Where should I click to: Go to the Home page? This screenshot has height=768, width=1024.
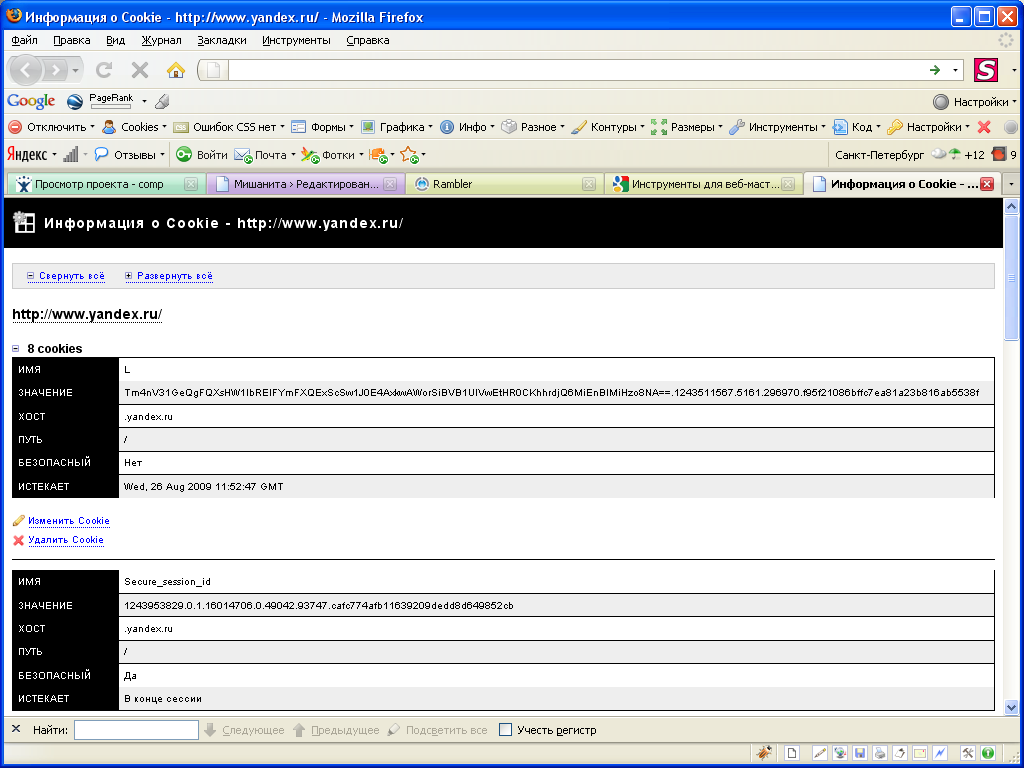coord(176,69)
